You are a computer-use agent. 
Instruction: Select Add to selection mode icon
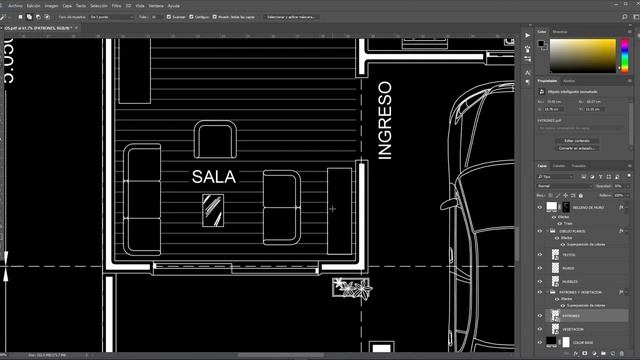click(29, 17)
